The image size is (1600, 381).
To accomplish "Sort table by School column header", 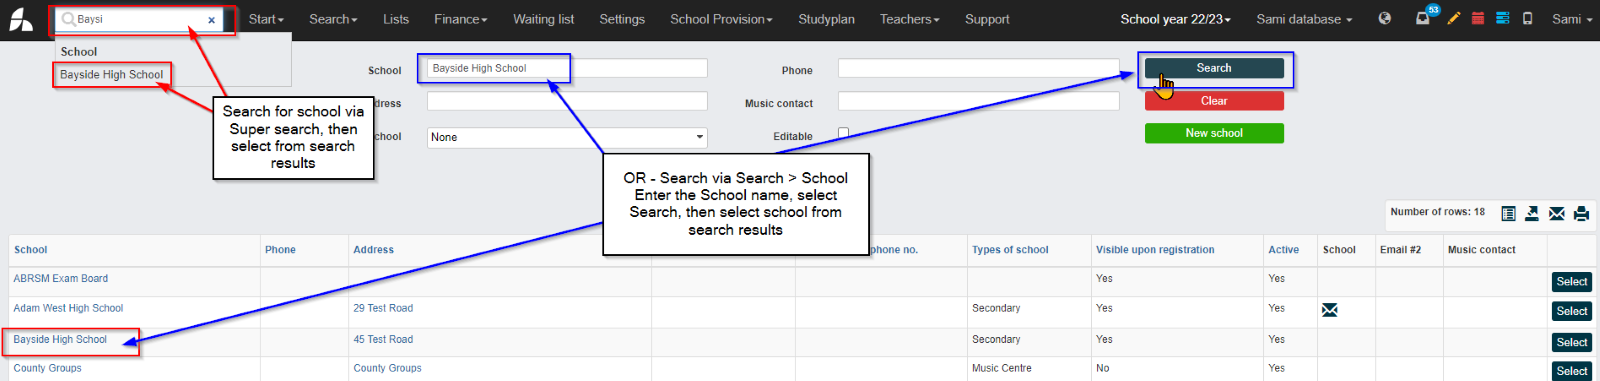I will (x=30, y=250).
